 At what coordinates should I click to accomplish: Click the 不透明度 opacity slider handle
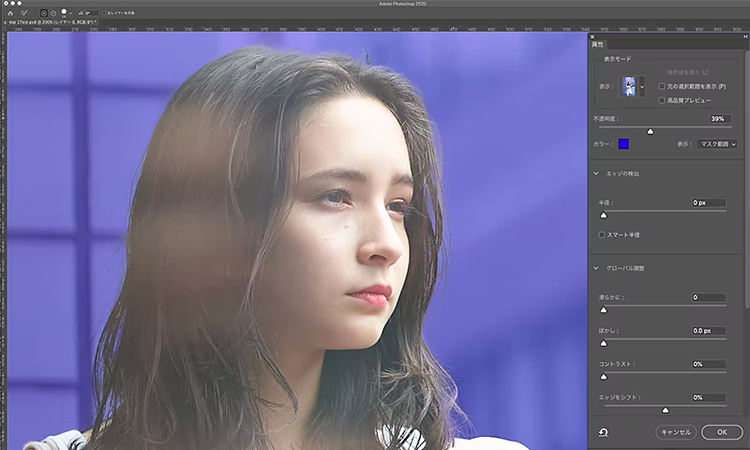pos(650,132)
